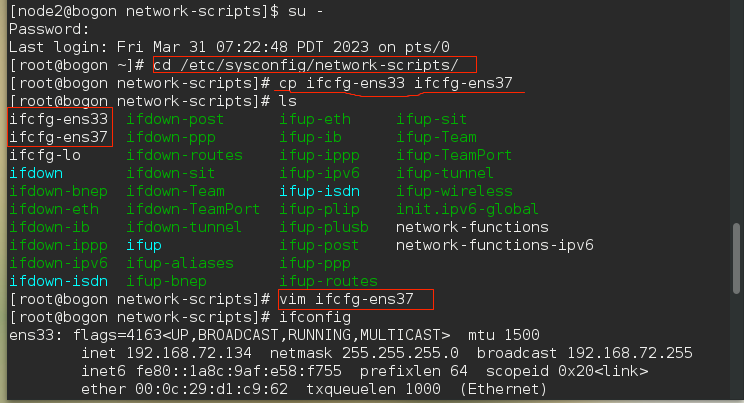Click the vim ifcfg-ens37 command text
This screenshot has width=744, height=403.
pos(346,299)
